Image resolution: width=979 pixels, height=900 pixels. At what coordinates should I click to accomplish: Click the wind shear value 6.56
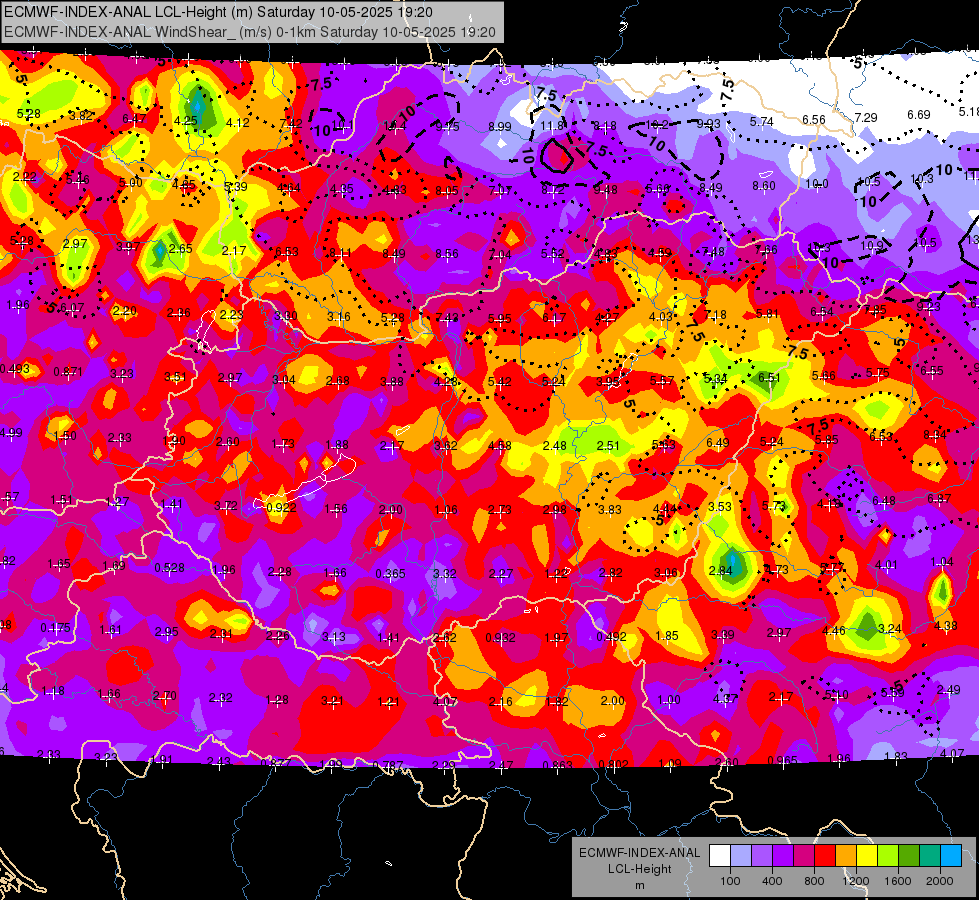(814, 119)
